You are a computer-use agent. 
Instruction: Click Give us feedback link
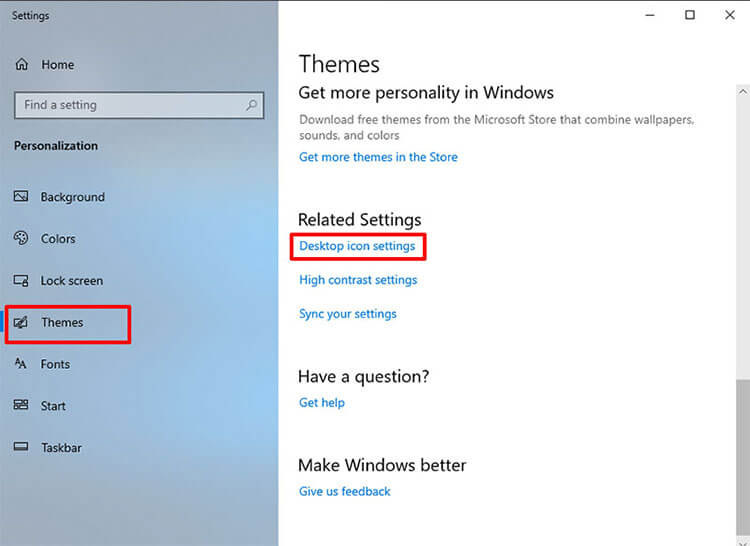click(345, 492)
